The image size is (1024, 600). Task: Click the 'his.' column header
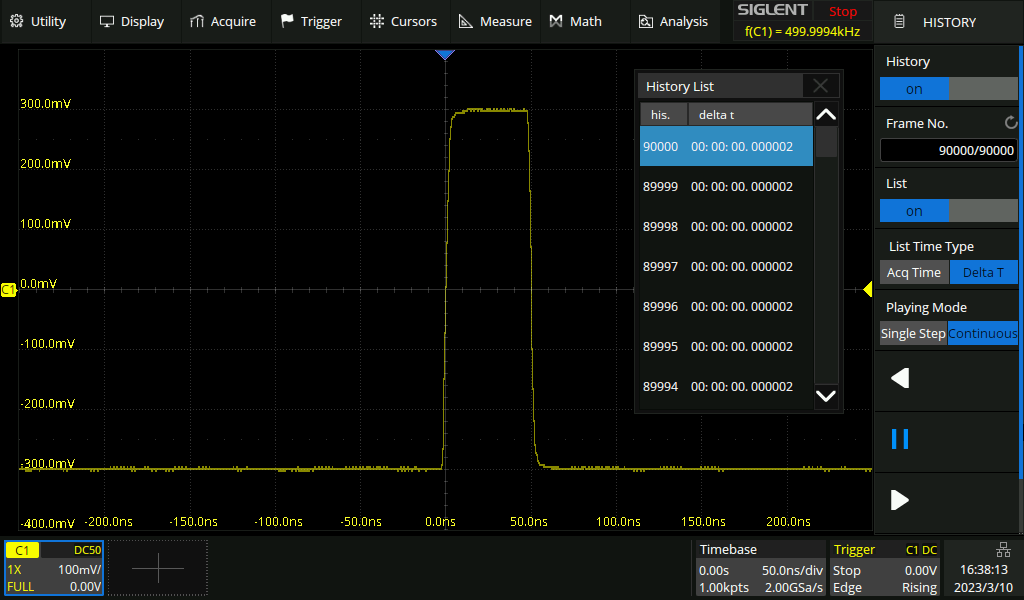(664, 115)
